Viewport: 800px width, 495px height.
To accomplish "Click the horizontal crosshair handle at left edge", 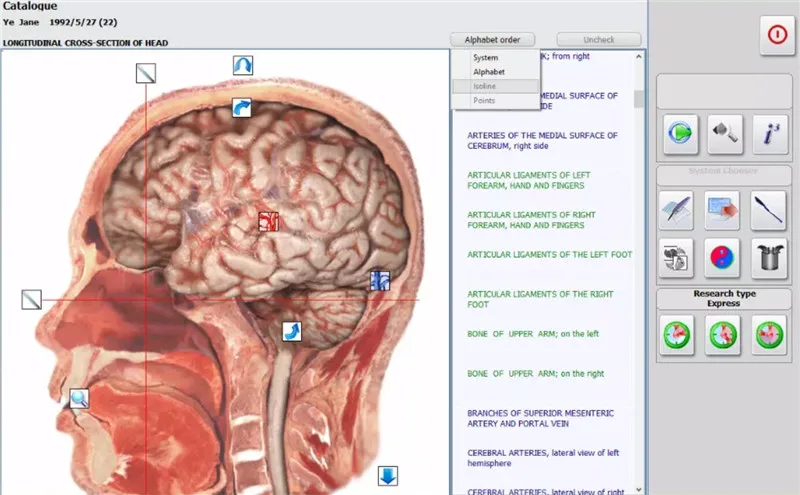I will point(32,299).
